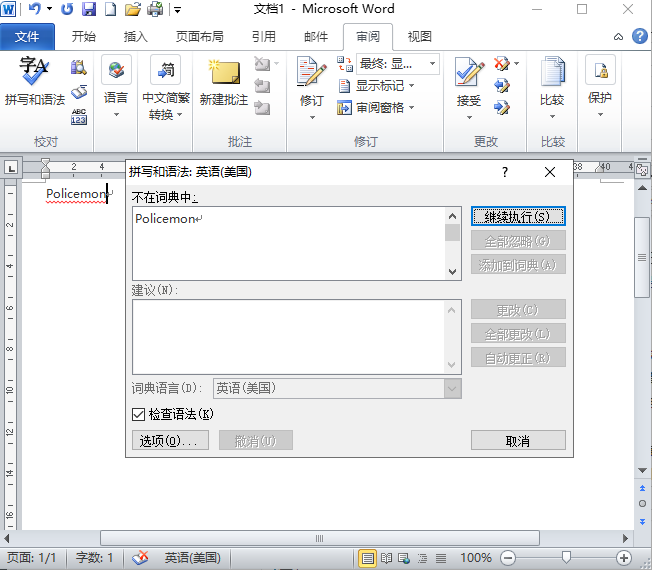Open the 文件 file tab
This screenshot has width=652, height=570.
(x=27, y=37)
